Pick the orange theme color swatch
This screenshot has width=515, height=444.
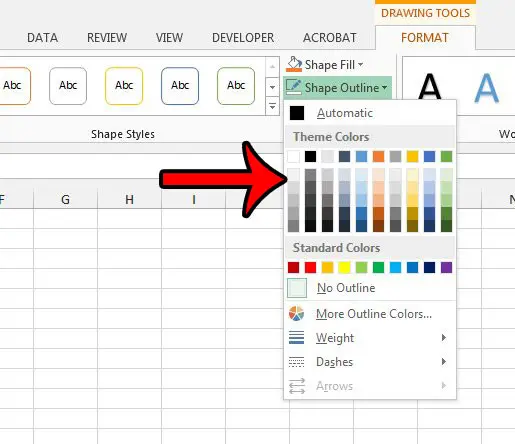(x=378, y=156)
